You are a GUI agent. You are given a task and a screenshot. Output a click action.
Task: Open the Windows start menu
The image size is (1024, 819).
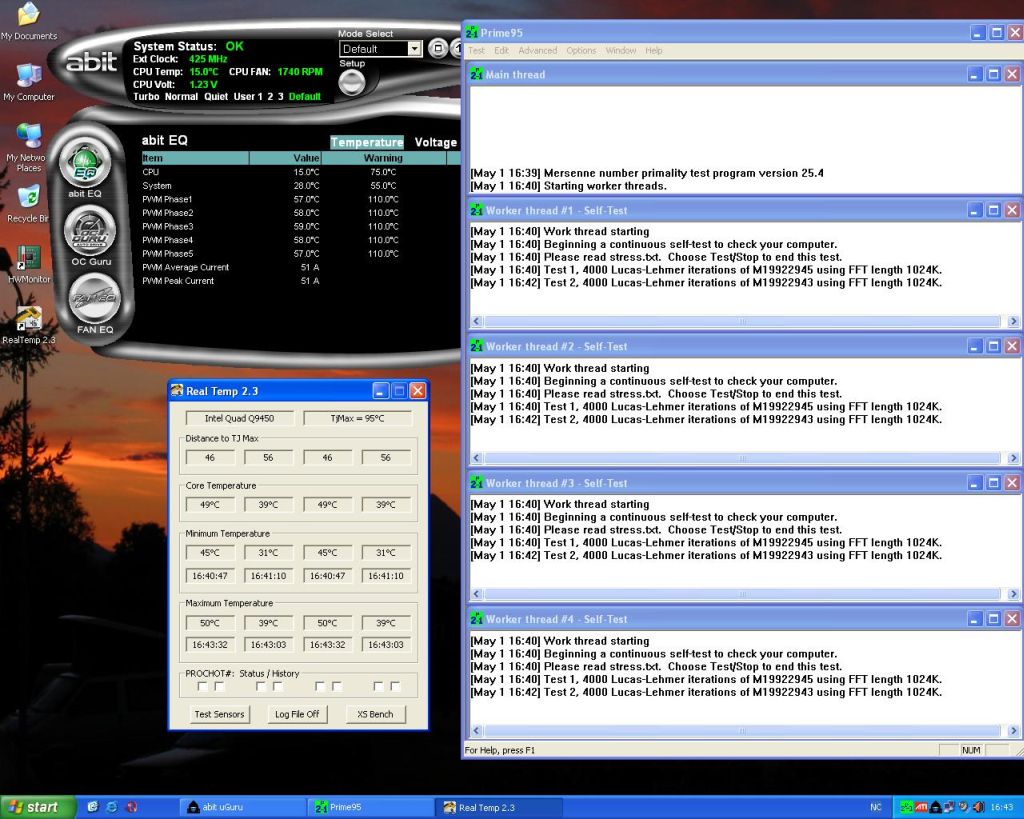pyautogui.click(x=38, y=807)
